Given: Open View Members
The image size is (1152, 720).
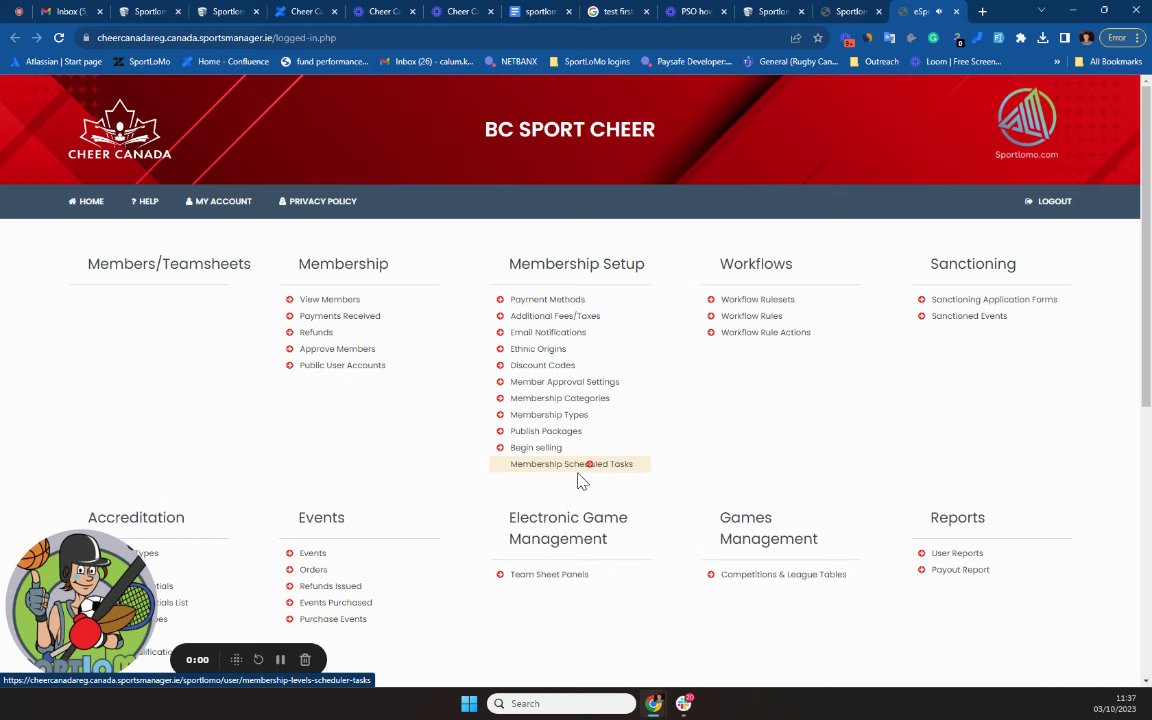Looking at the screenshot, I should [329, 300].
